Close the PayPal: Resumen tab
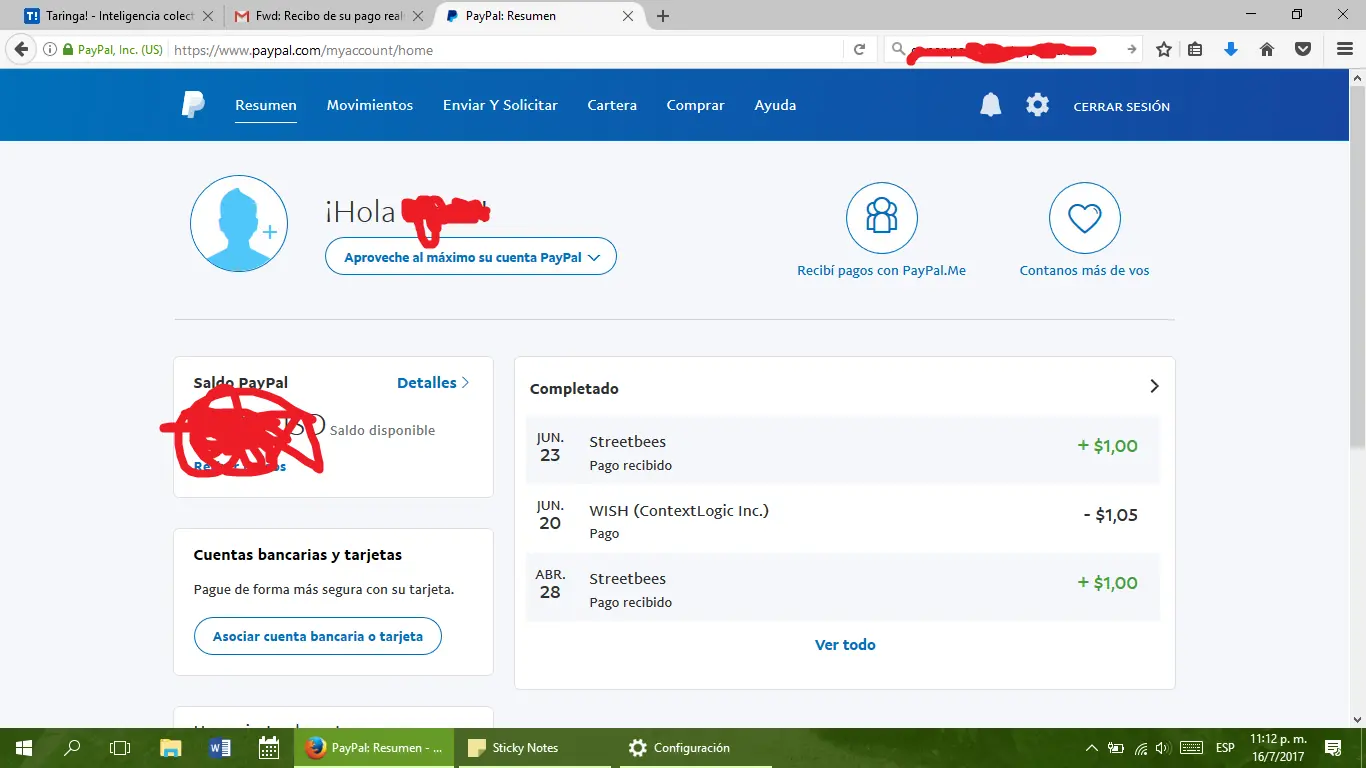Image resolution: width=1366 pixels, height=768 pixels. [628, 16]
